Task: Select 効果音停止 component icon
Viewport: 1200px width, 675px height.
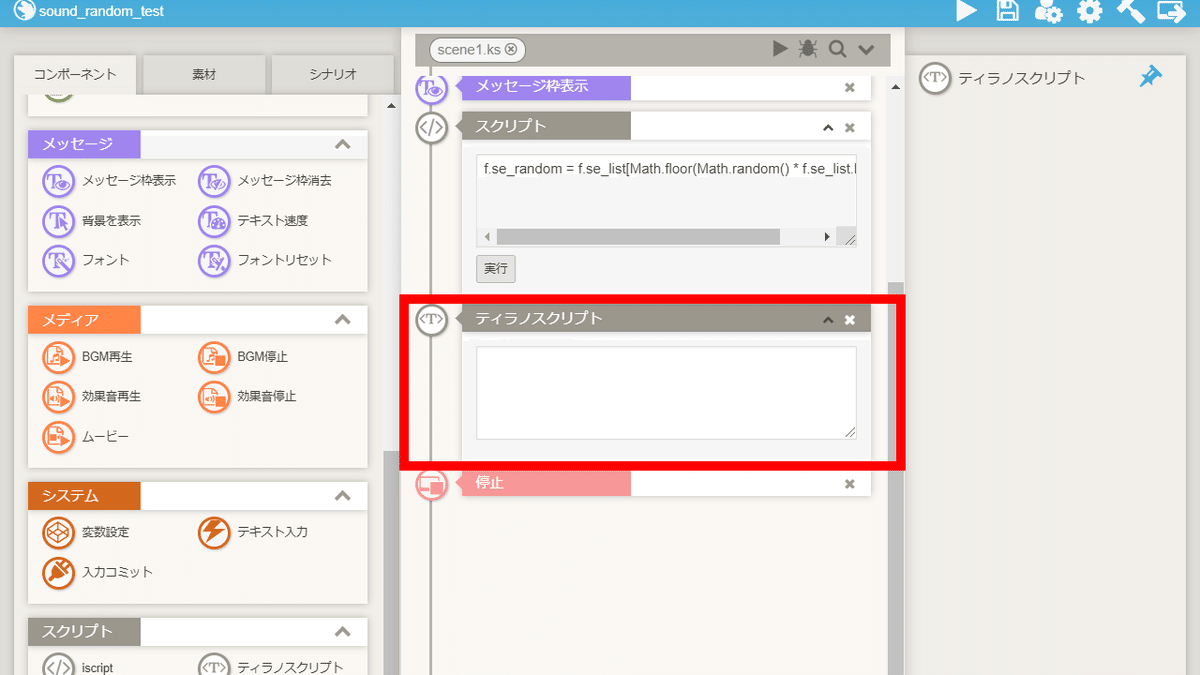Action: click(x=214, y=397)
